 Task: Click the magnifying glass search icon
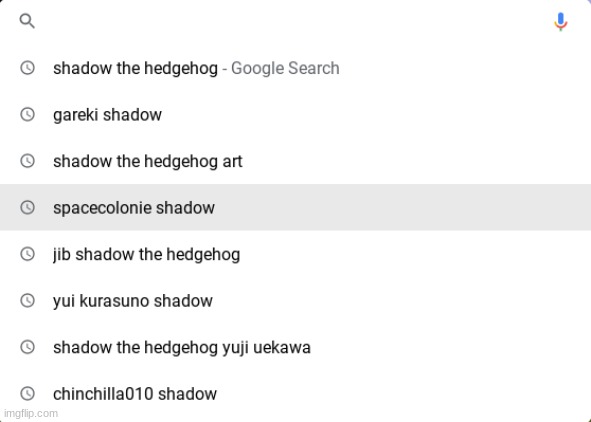tap(27, 21)
